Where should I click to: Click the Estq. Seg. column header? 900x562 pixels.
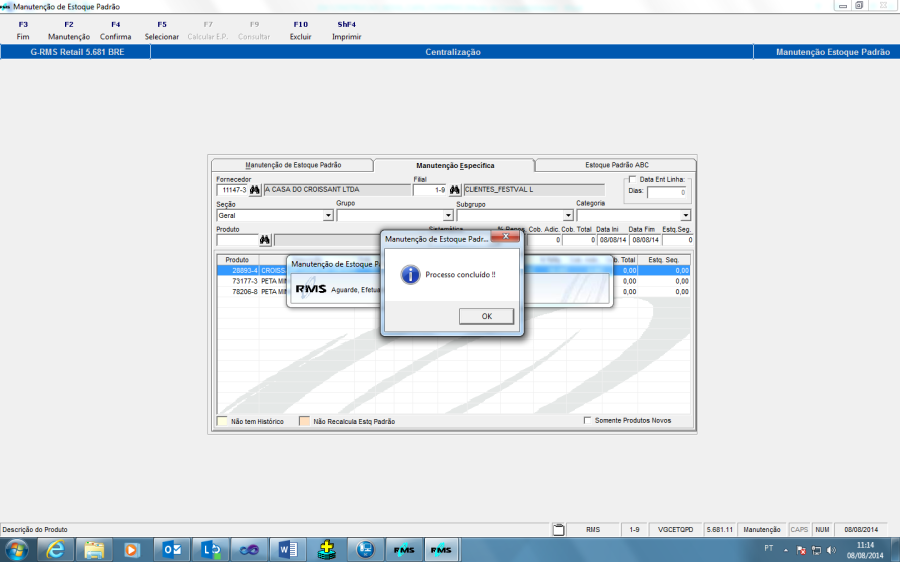click(664, 260)
